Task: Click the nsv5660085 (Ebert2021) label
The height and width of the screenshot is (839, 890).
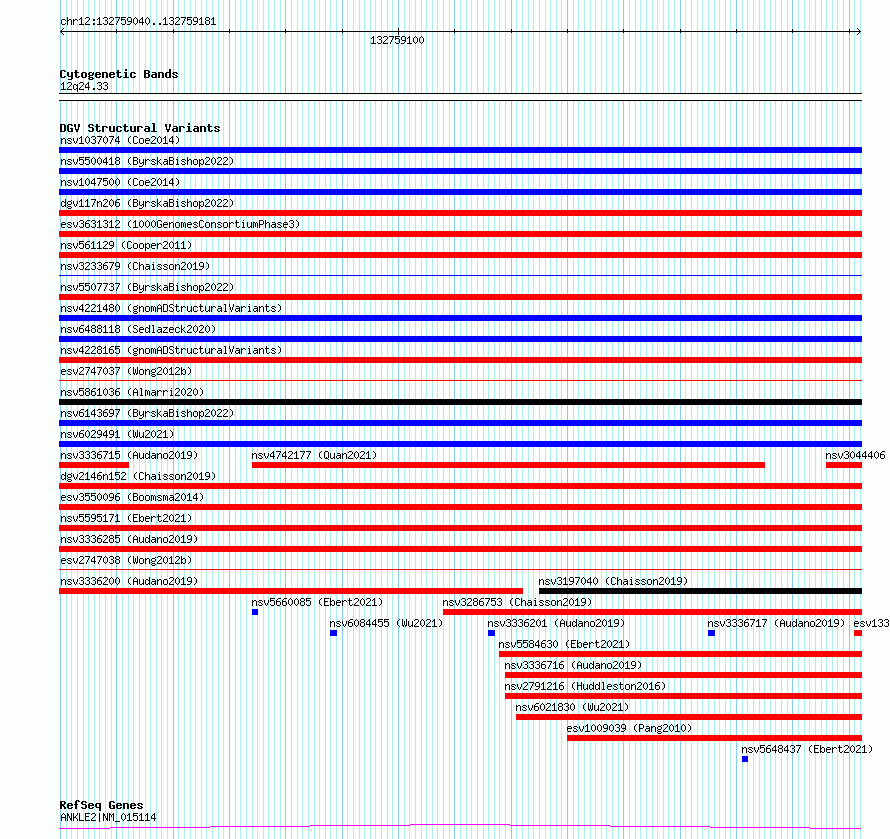Action: [x=317, y=602]
